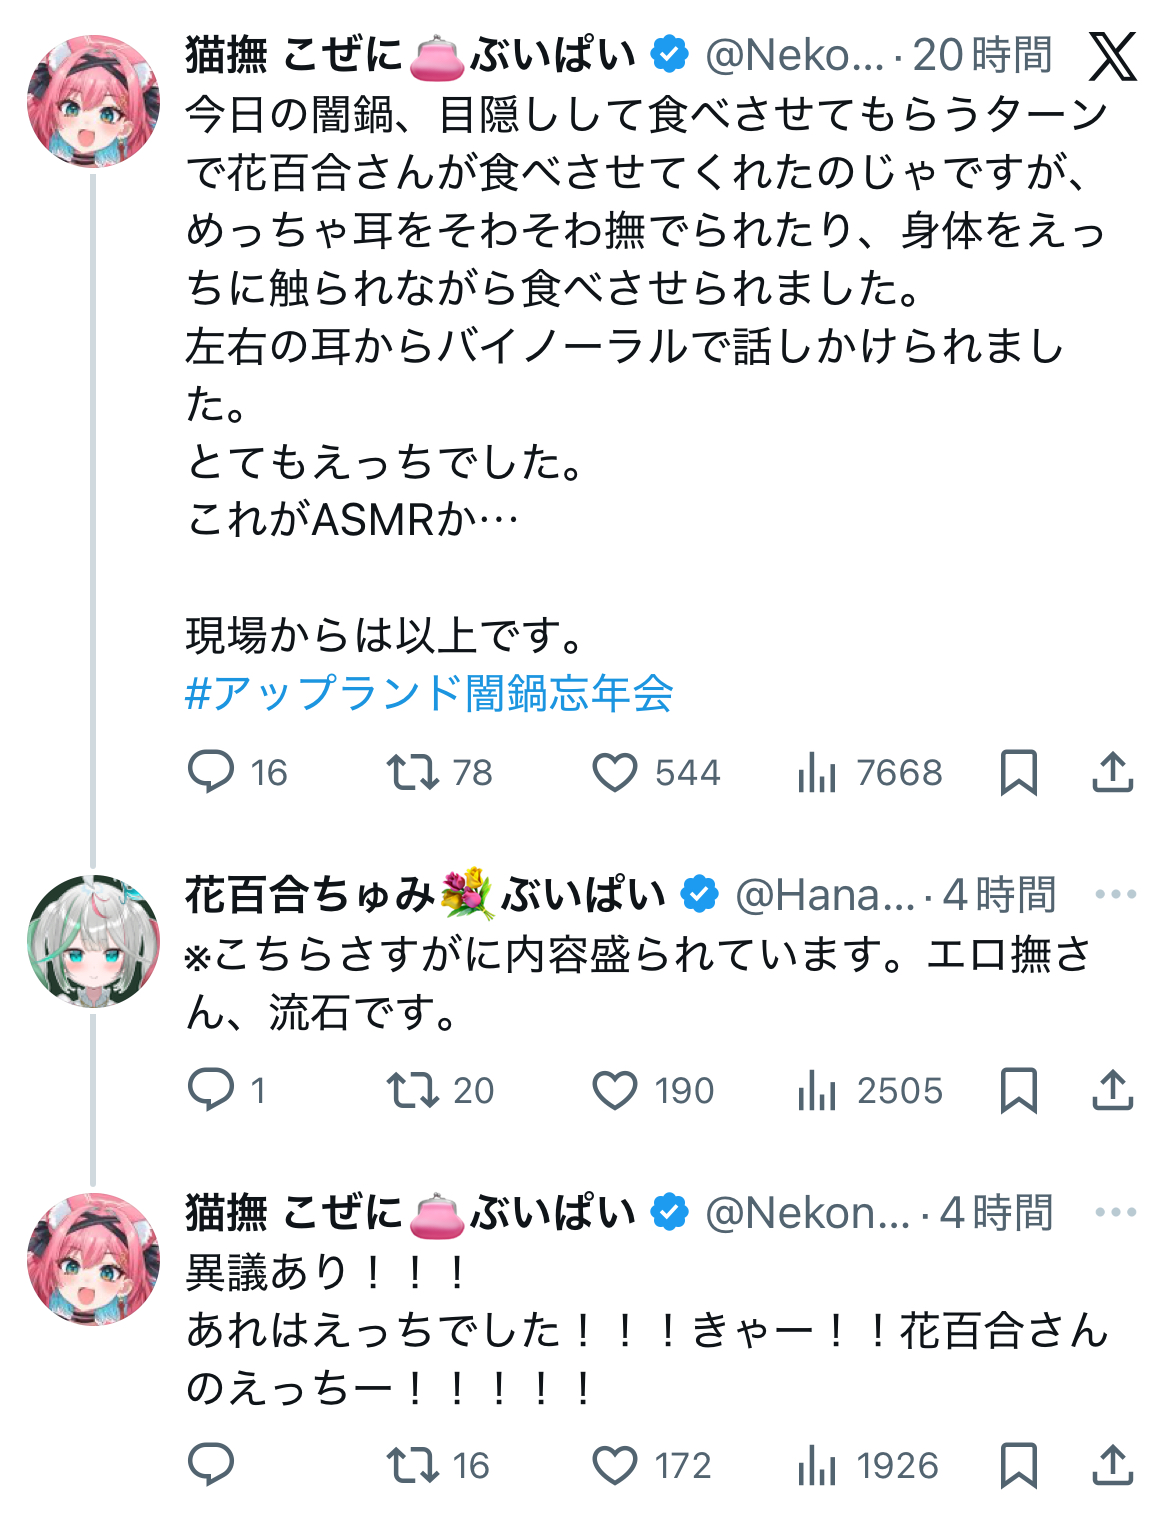Open the @Hana... username link
The image size is (1170, 1515).
click(x=825, y=895)
